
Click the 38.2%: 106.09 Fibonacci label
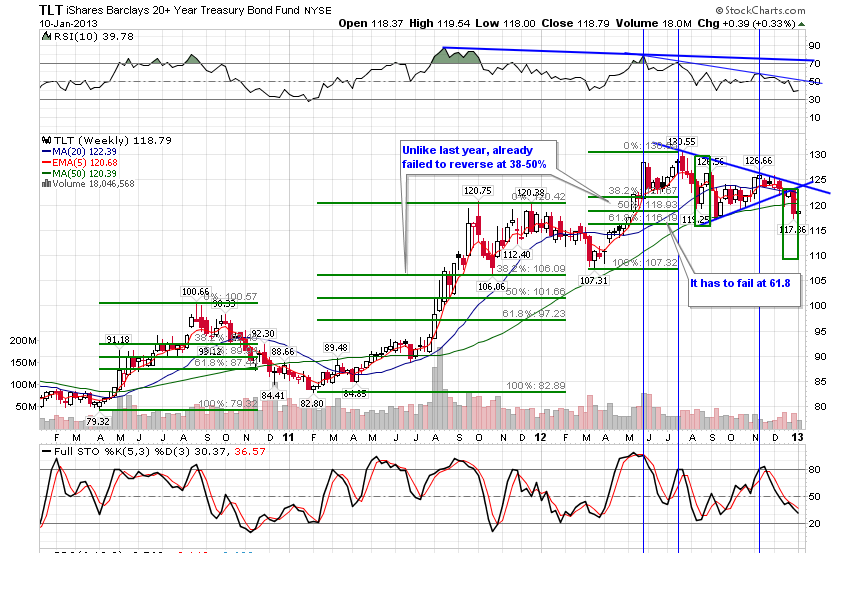pos(531,268)
